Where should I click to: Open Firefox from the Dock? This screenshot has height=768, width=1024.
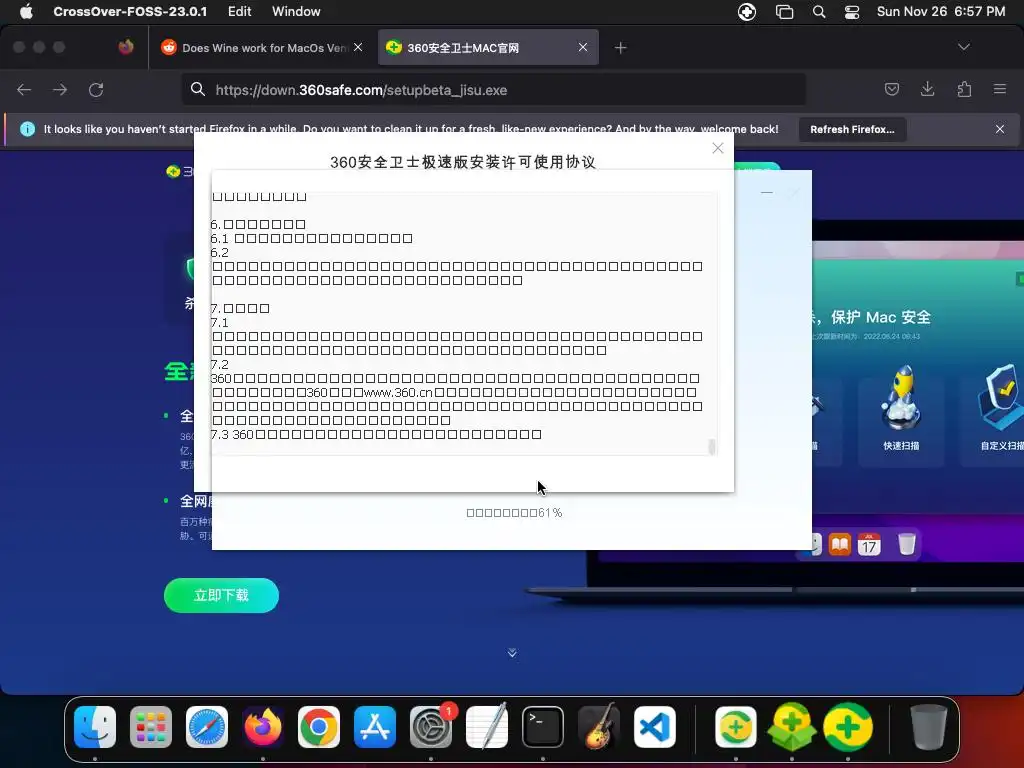point(263,727)
